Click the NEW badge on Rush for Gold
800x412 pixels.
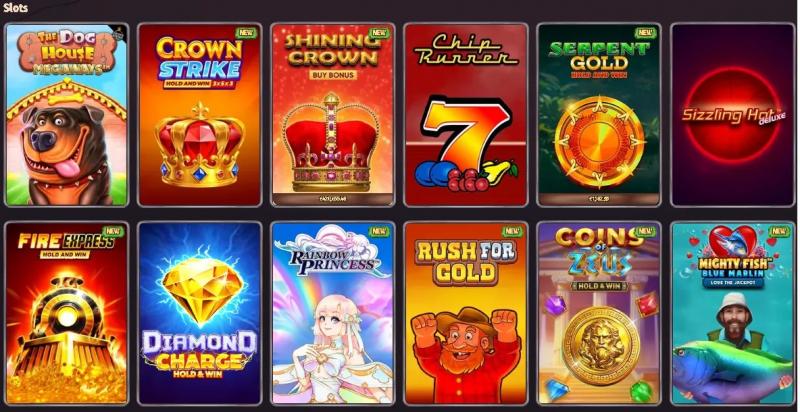pyautogui.click(x=513, y=231)
